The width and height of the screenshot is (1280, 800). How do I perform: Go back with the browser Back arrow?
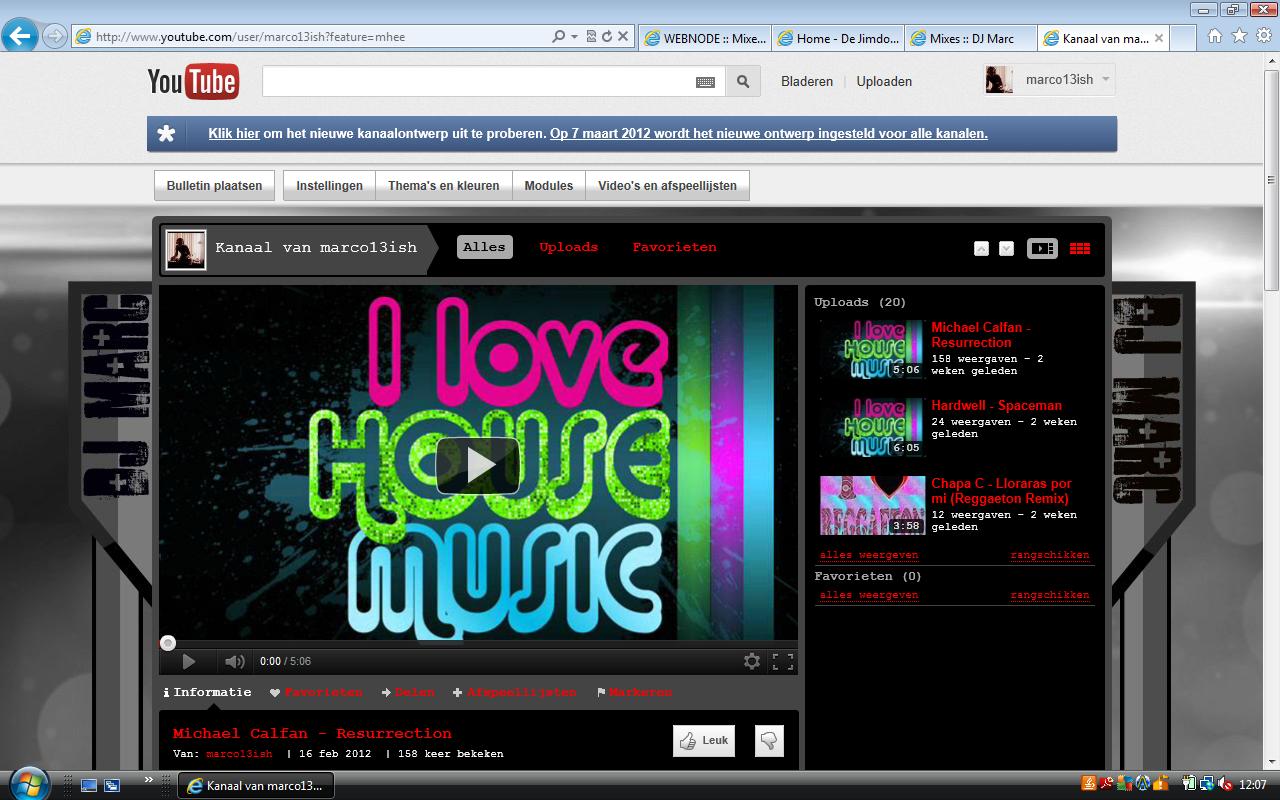point(21,37)
